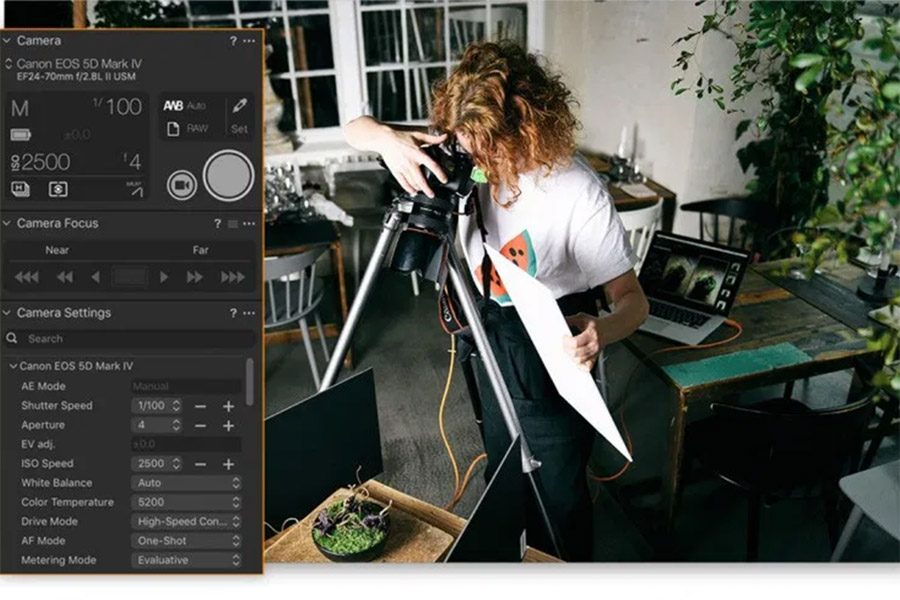Click the focus position slider between the arrows

(x=130, y=277)
